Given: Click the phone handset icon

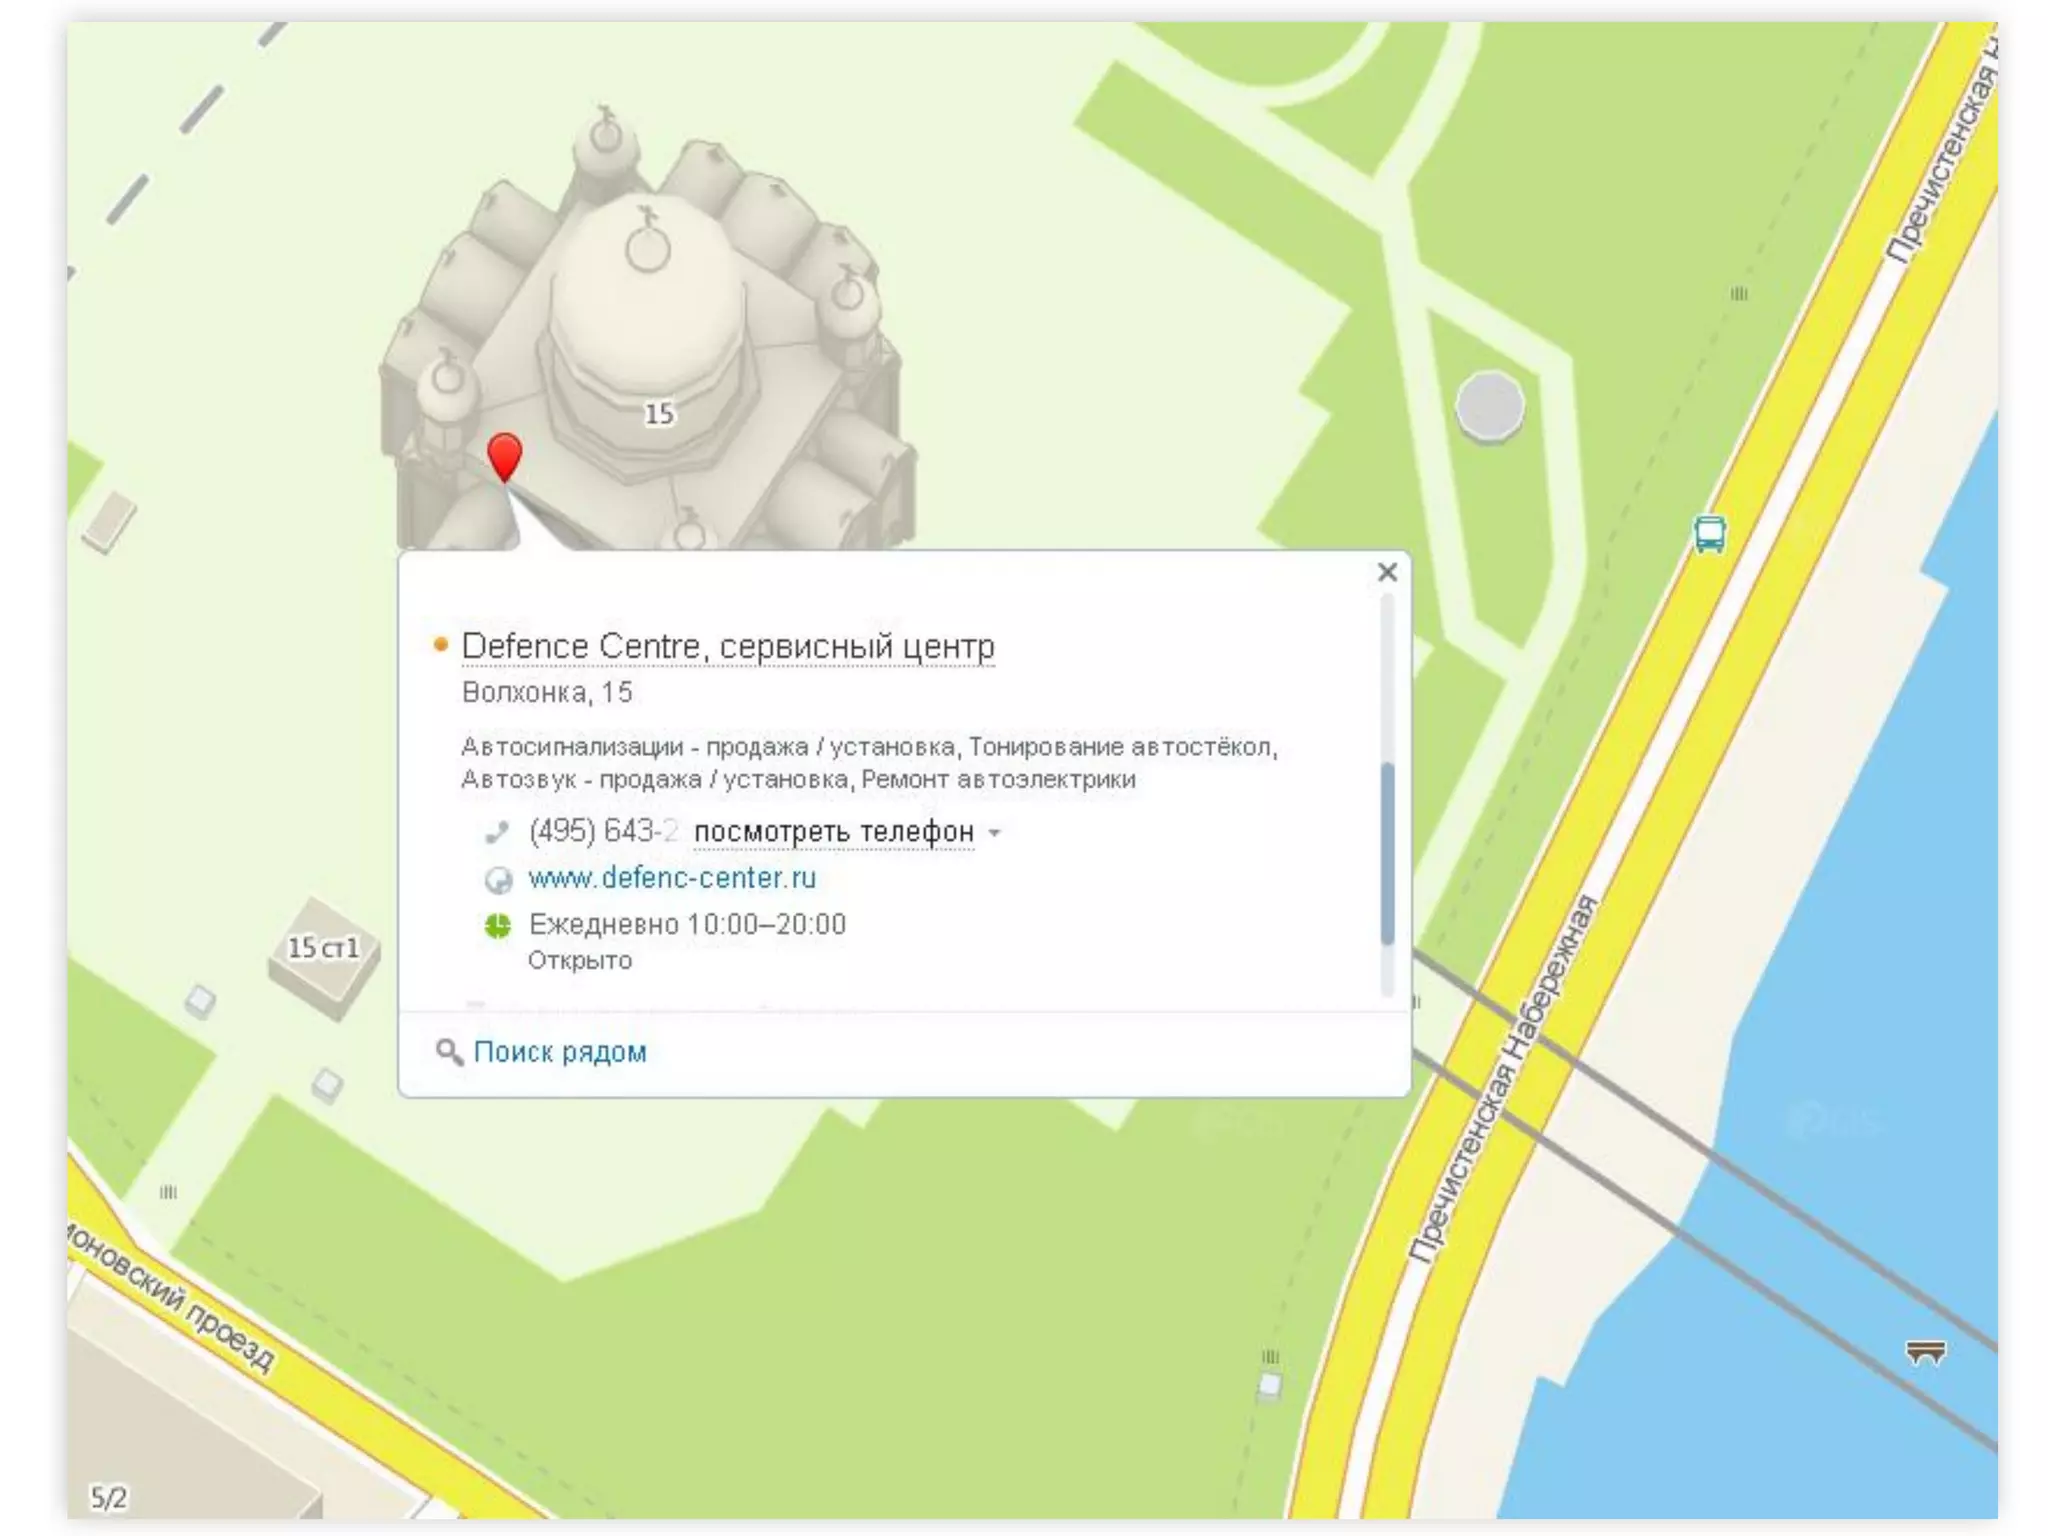Looking at the screenshot, I should 497,831.
